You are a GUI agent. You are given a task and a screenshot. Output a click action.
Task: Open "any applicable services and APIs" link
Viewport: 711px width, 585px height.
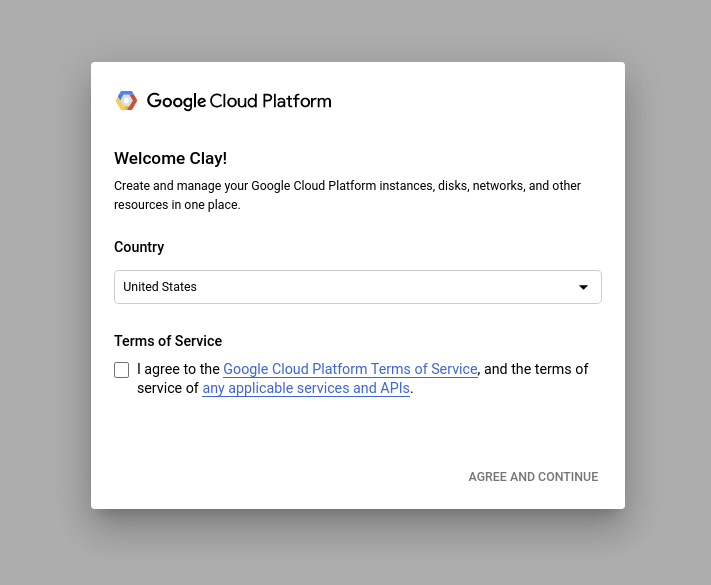(306, 388)
